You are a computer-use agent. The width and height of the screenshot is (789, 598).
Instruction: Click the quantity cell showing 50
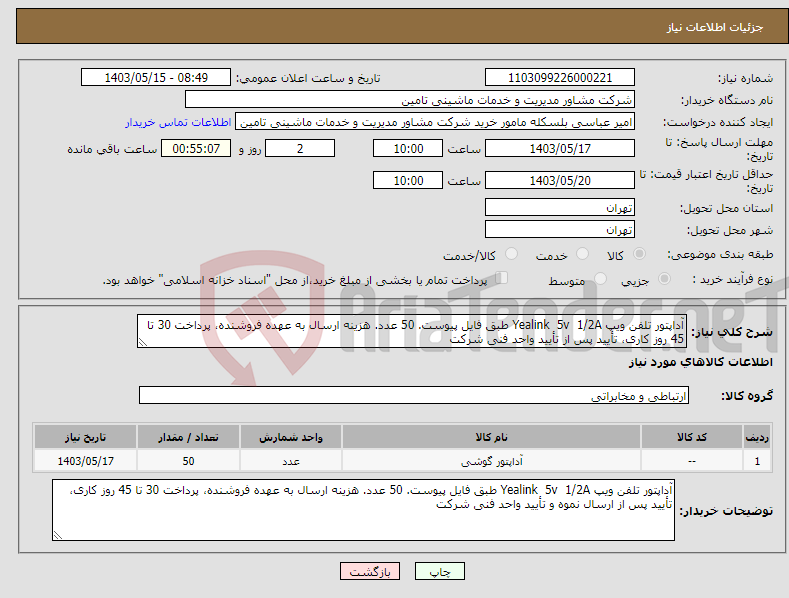[188, 461]
